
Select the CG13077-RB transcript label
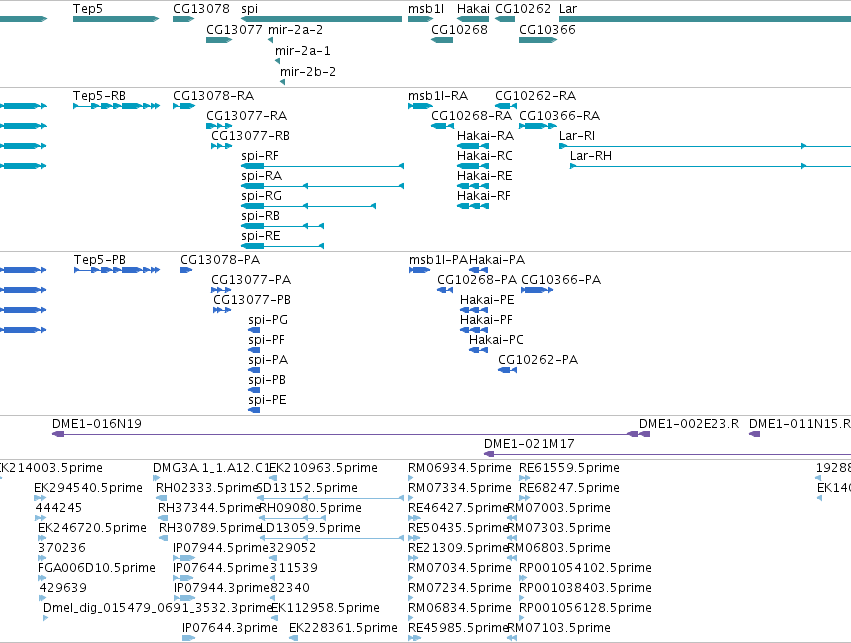point(250,136)
